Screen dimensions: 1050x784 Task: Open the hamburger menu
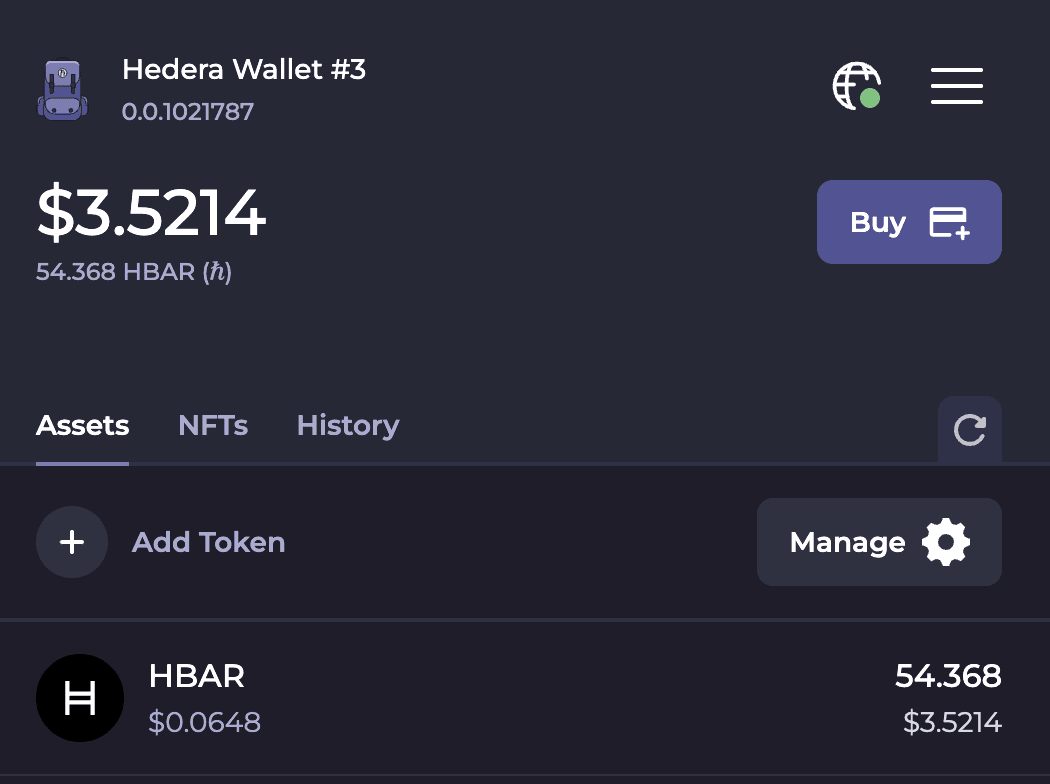(x=957, y=86)
